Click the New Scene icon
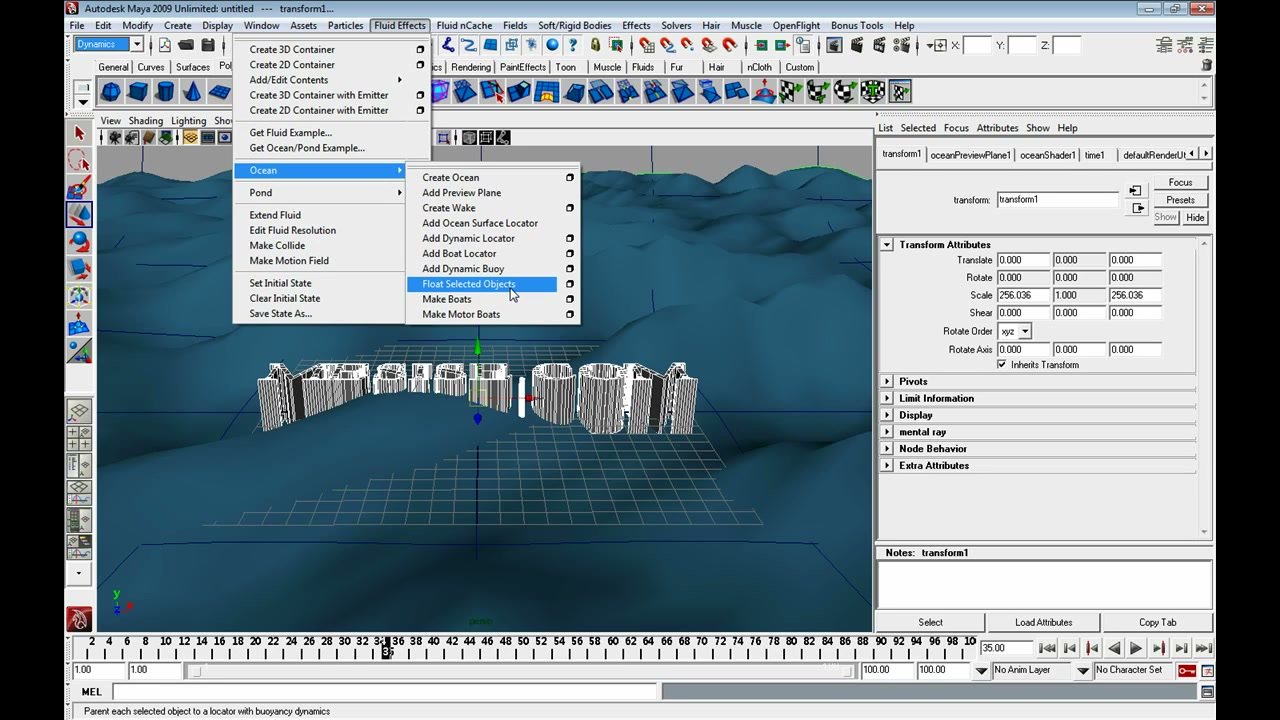This screenshot has height=720, width=1280. [165, 45]
